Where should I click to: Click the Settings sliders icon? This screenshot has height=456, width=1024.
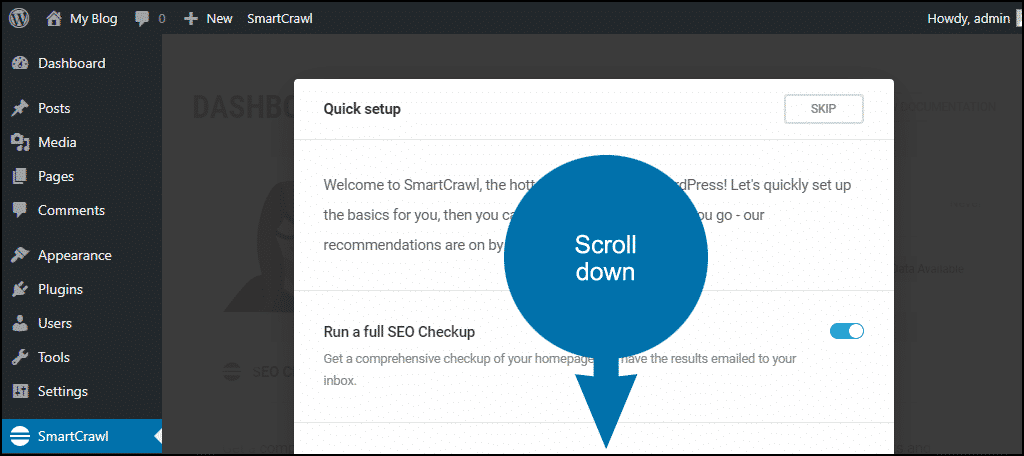tap(20, 391)
